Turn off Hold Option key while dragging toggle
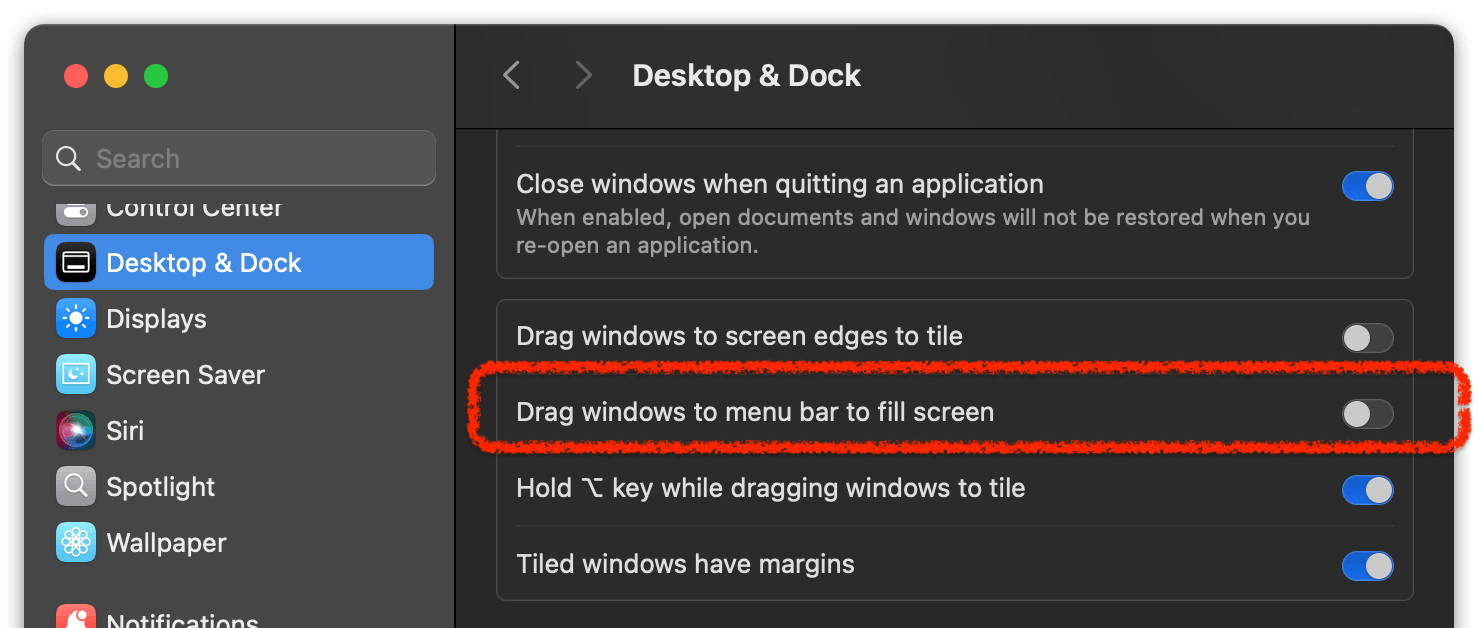Viewport: 1478px width, 628px height. (1367, 490)
